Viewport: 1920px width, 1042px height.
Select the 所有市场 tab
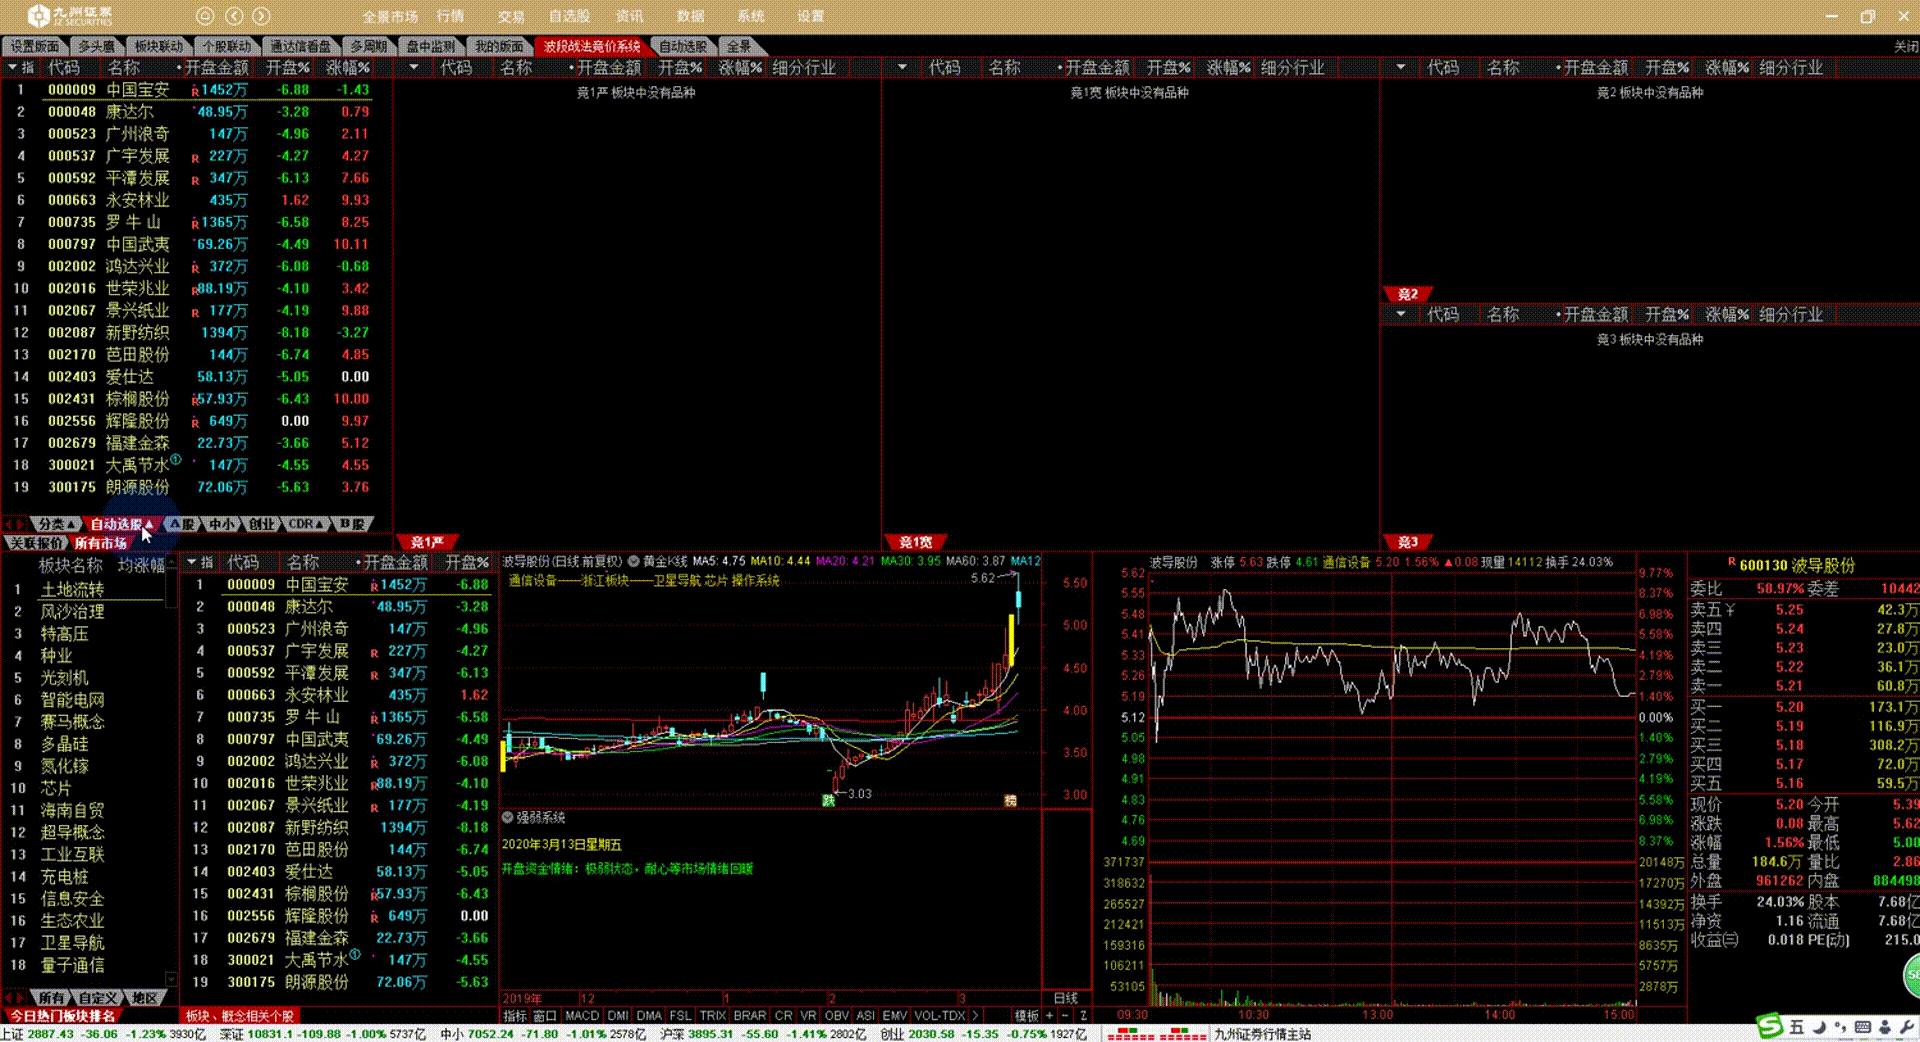(100, 543)
